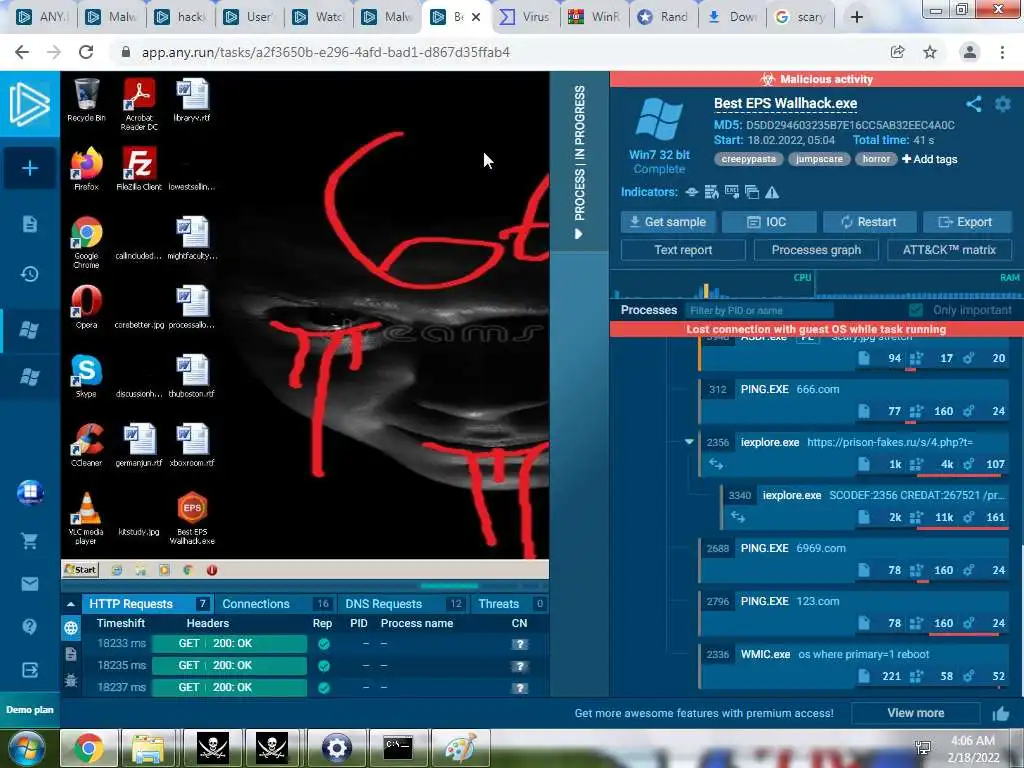Click View more premium button
The image size is (1024, 768).
click(916, 713)
